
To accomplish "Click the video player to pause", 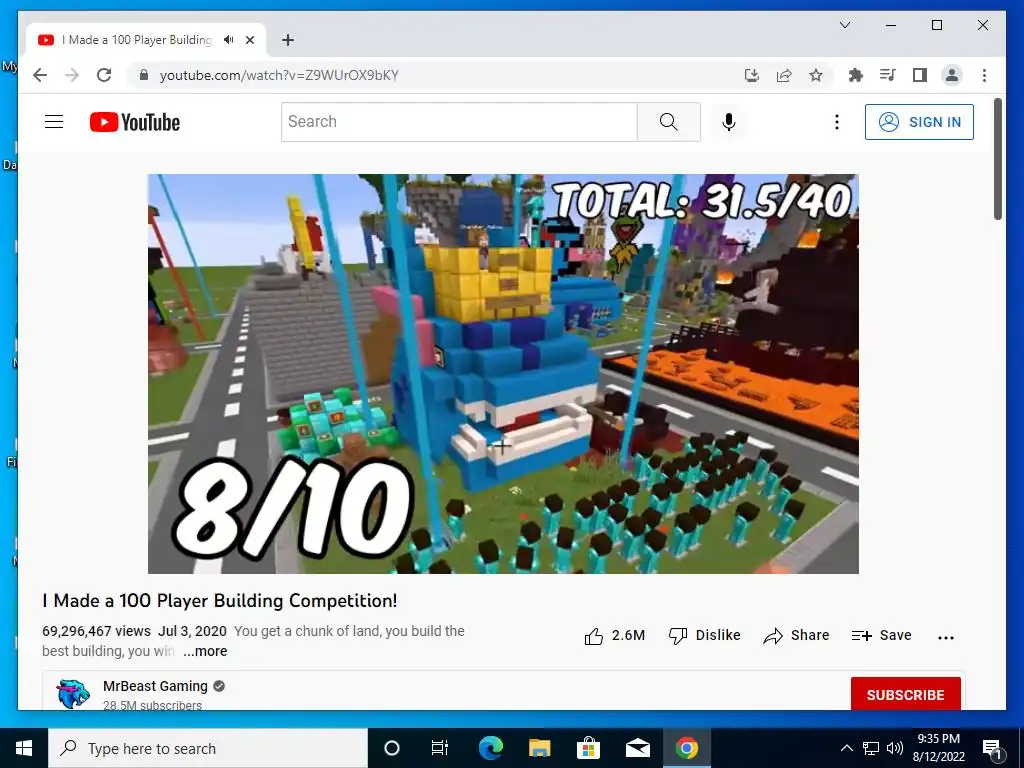I will click(503, 374).
